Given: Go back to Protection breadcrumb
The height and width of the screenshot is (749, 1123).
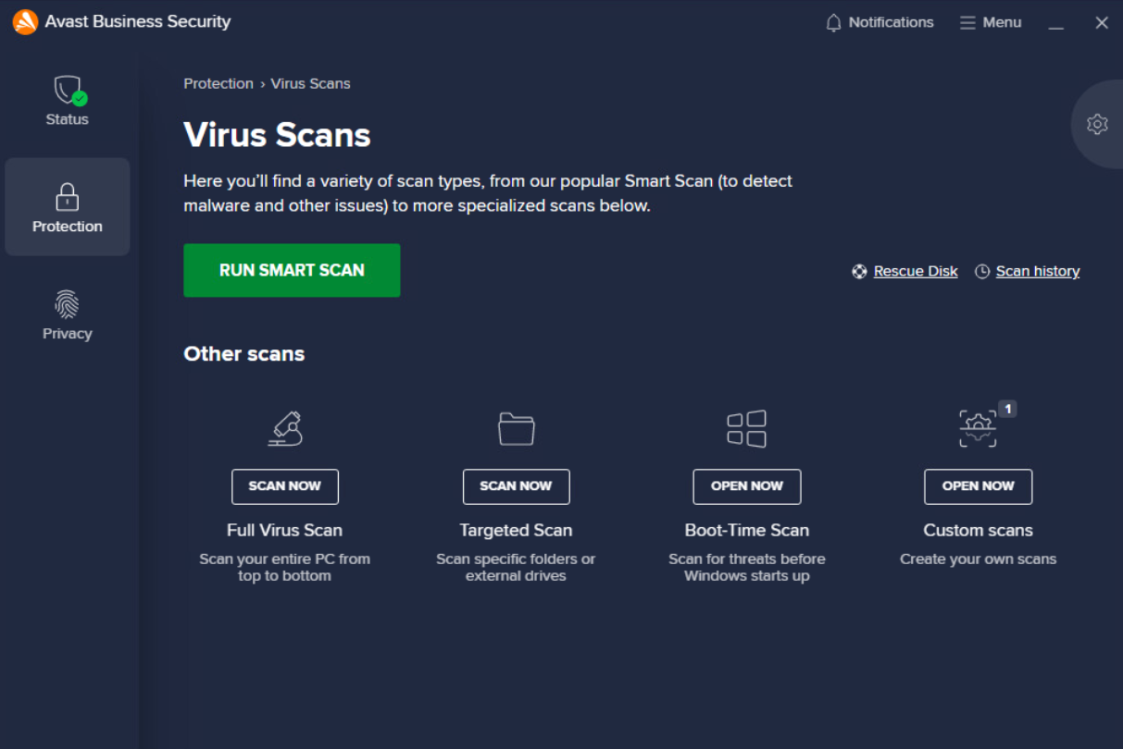Looking at the screenshot, I should coord(218,84).
